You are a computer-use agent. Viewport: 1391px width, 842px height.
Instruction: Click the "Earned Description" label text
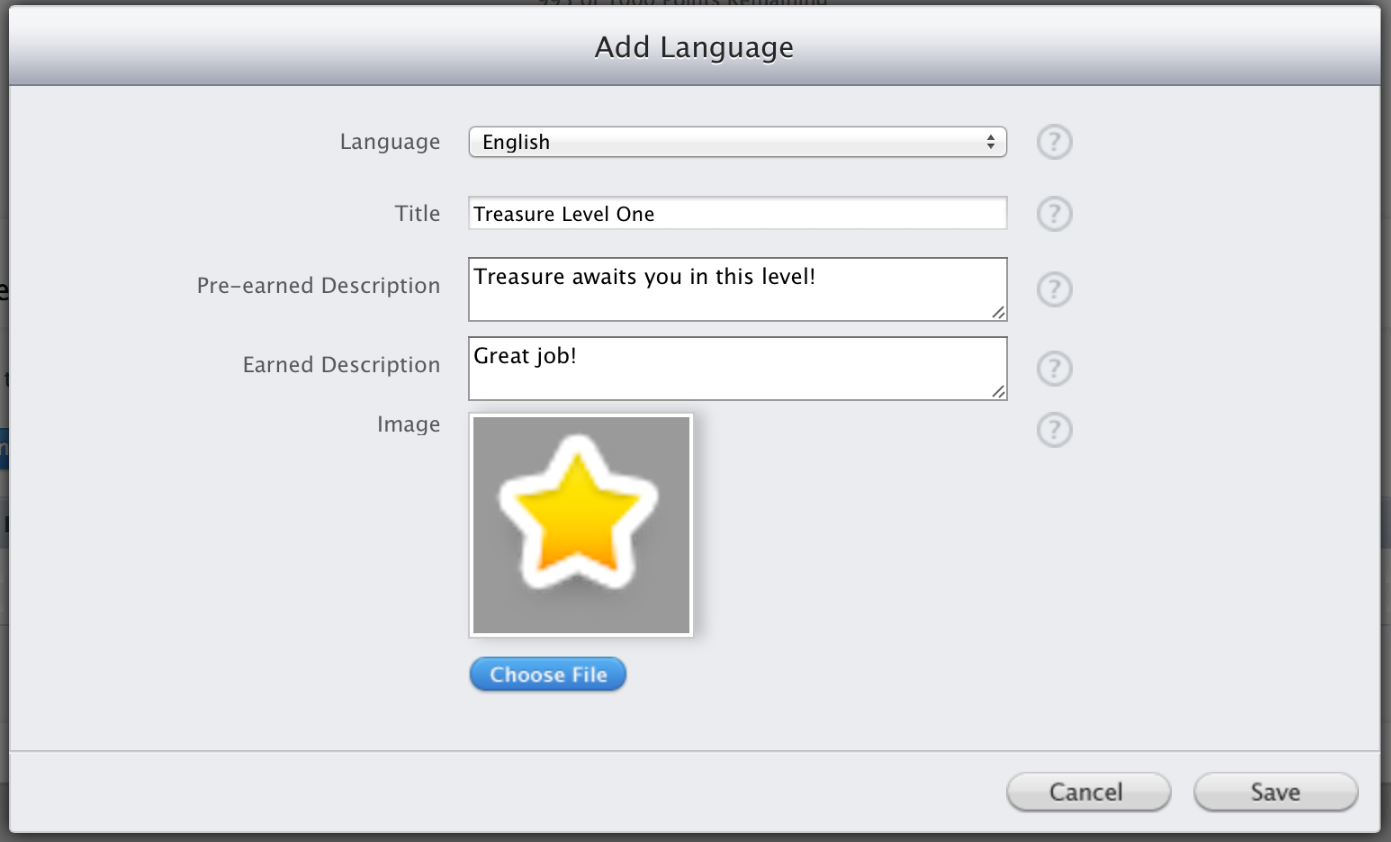341,365
